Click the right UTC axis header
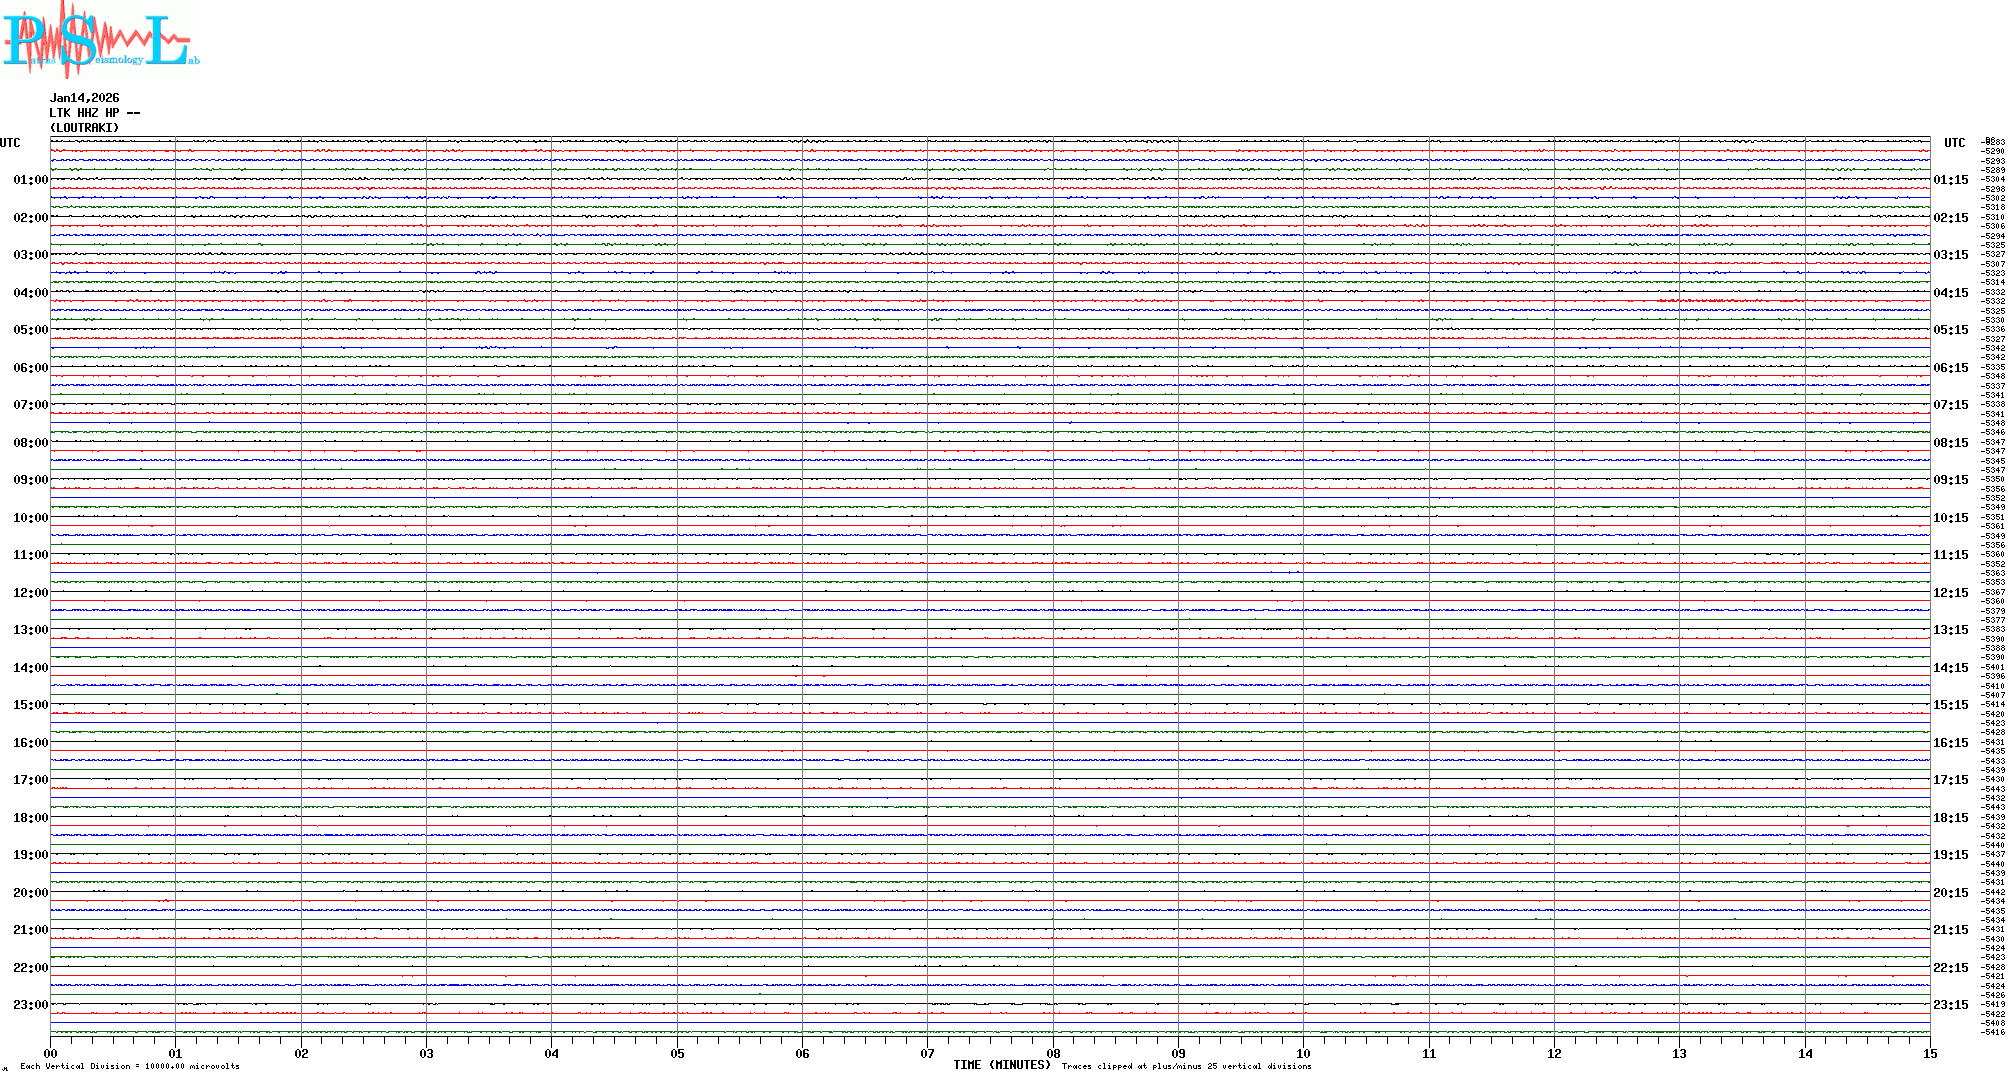 coord(1954,143)
